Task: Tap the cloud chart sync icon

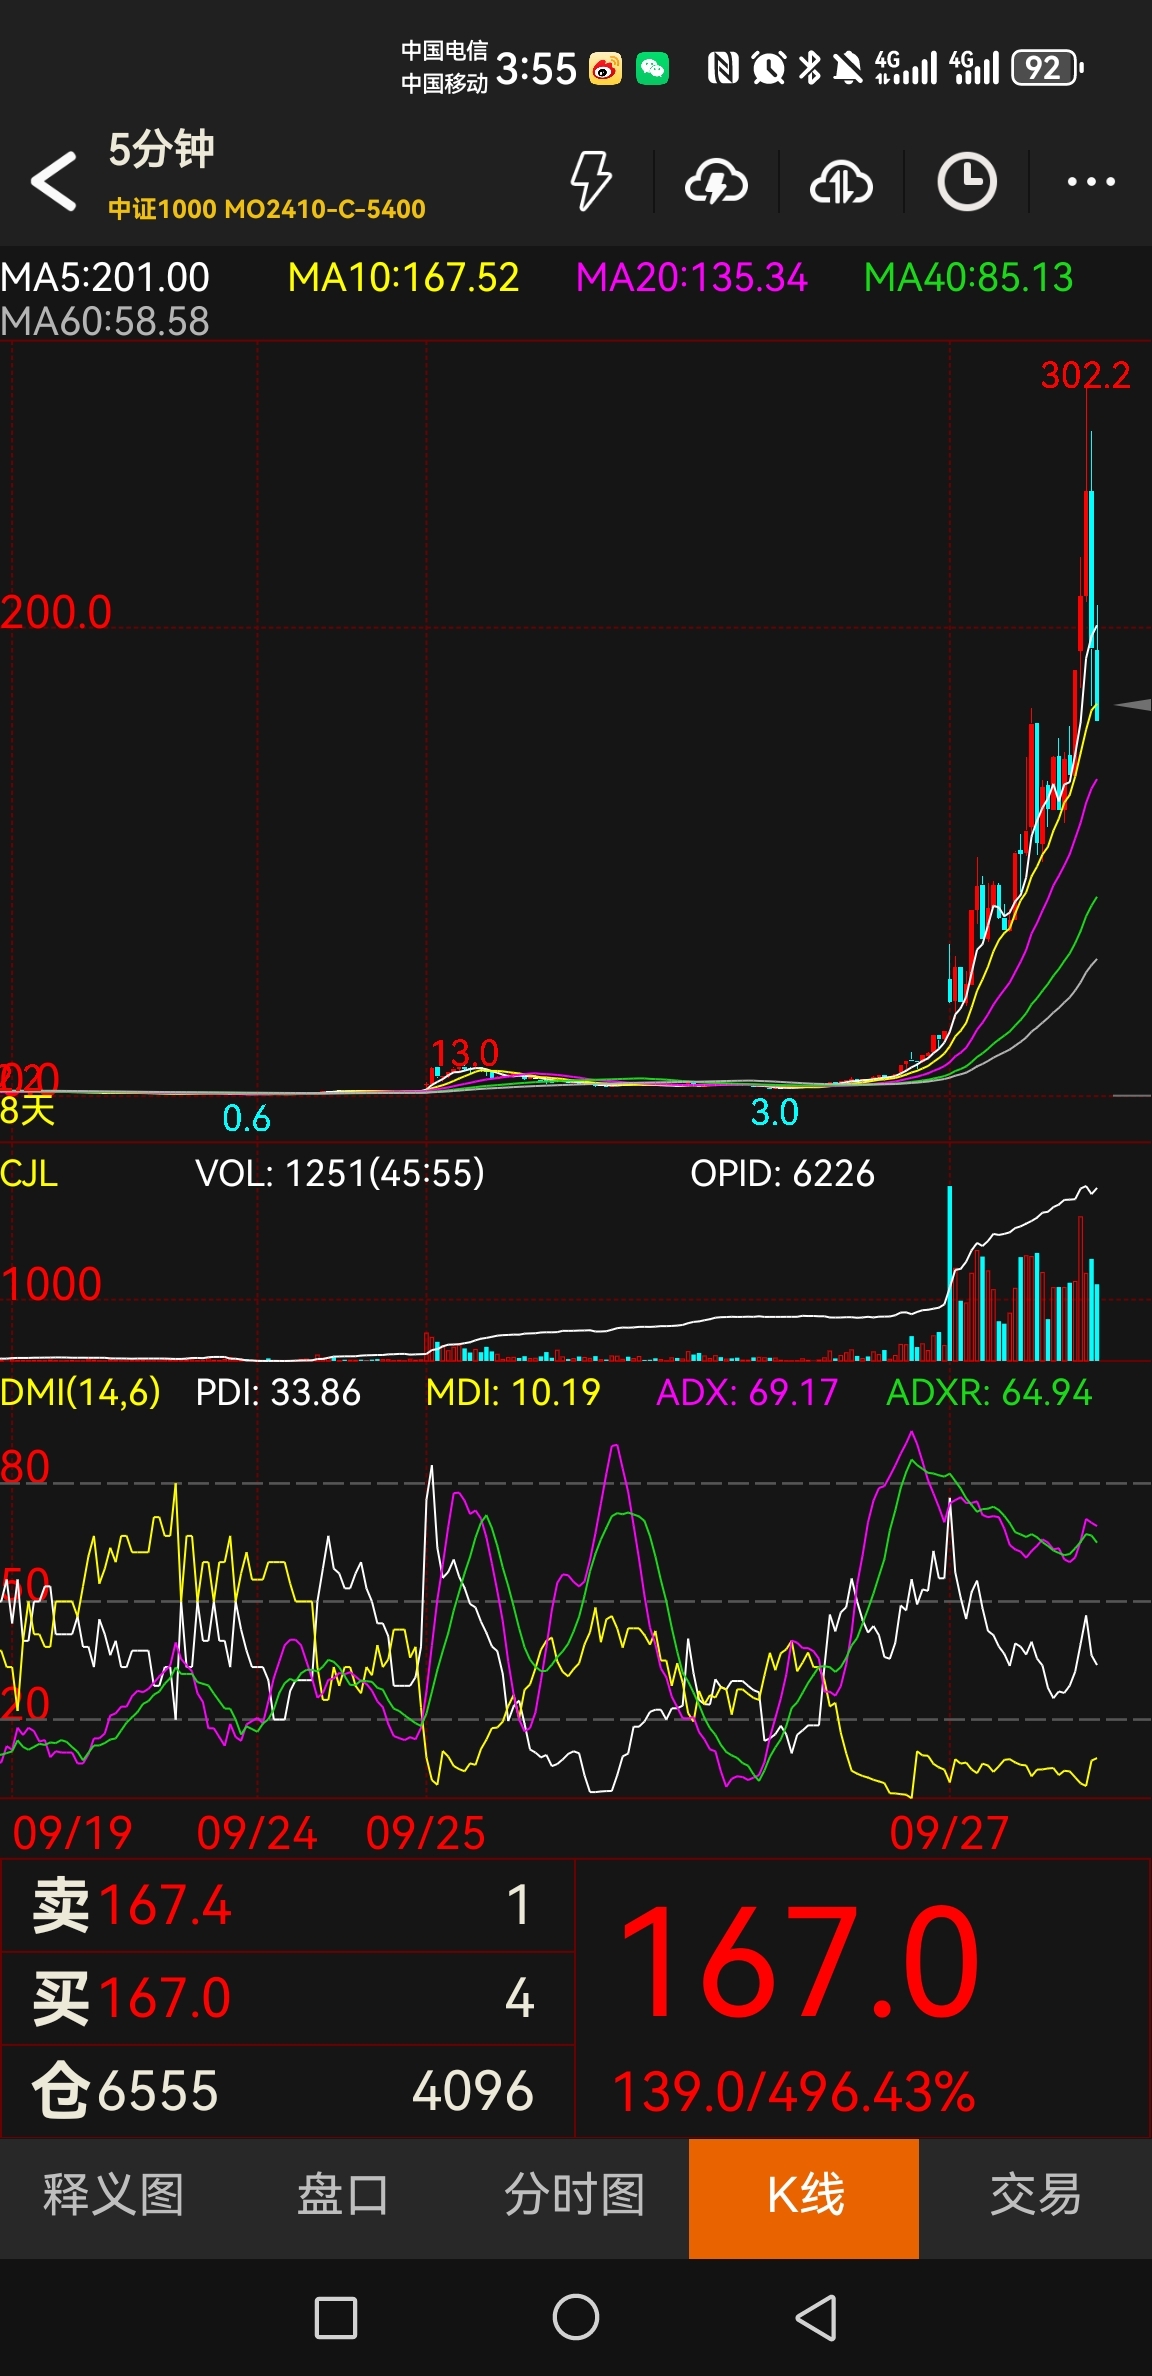Action: pos(841,182)
